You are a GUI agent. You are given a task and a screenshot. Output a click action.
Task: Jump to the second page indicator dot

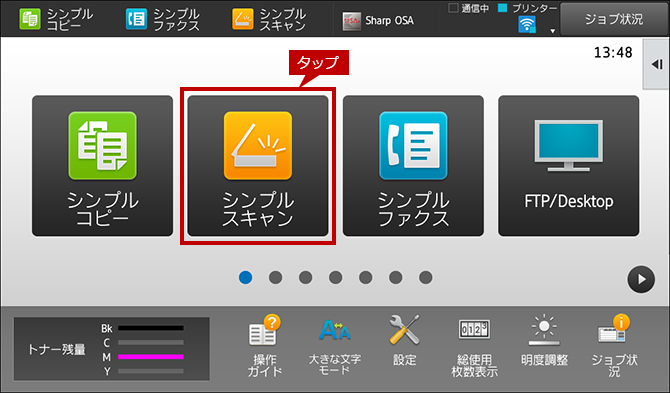coord(275,277)
